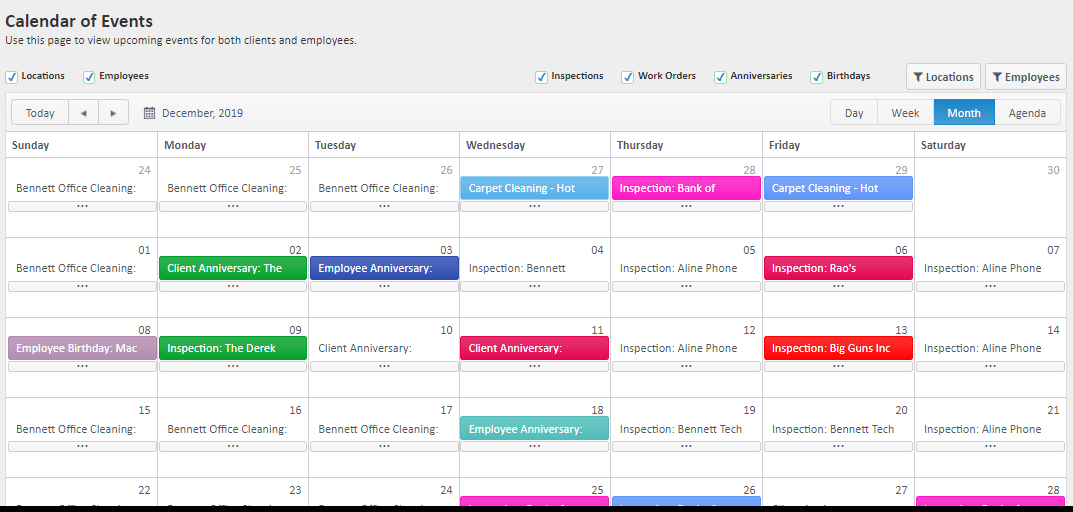Expand more events on Sunday 24
The height and width of the screenshot is (512, 1073).
point(82,206)
